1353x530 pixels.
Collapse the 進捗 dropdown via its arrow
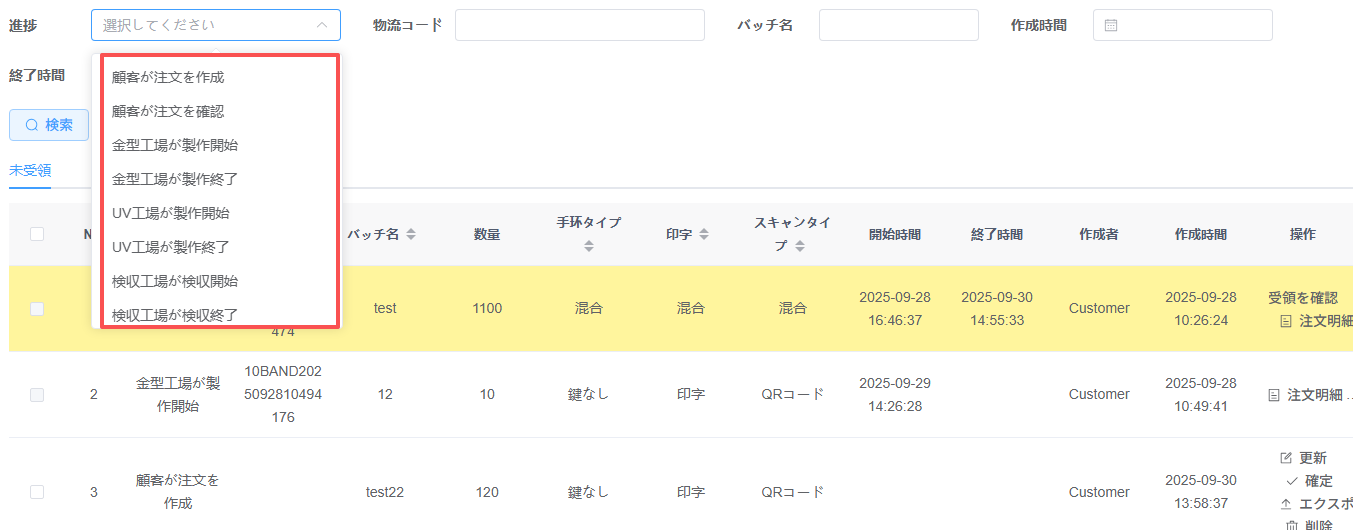tap(321, 25)
